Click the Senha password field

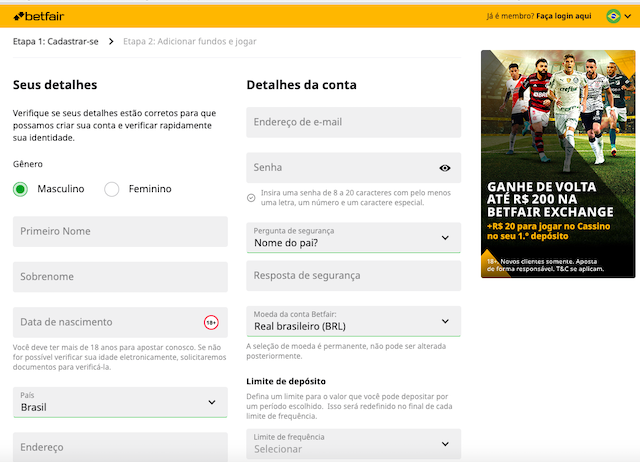click(x=353, y=168)
